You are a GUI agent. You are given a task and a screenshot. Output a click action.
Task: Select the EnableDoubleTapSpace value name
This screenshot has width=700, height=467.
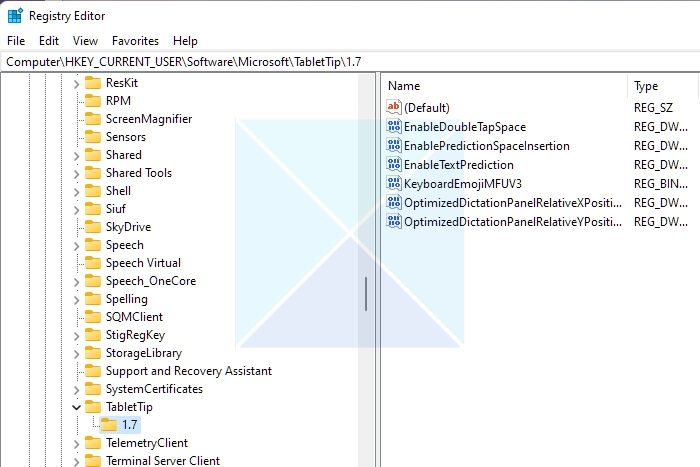click(465, 127)
